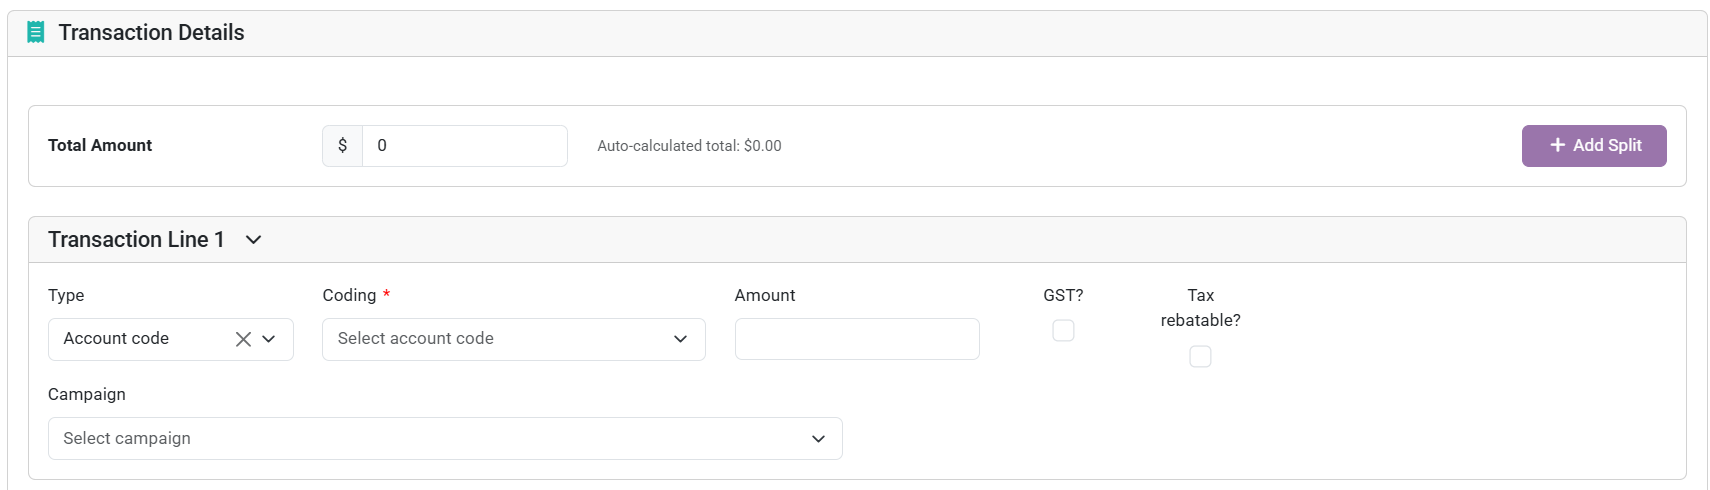Expand the Select campaign dropdown
1710x490 pixels.
445,438
